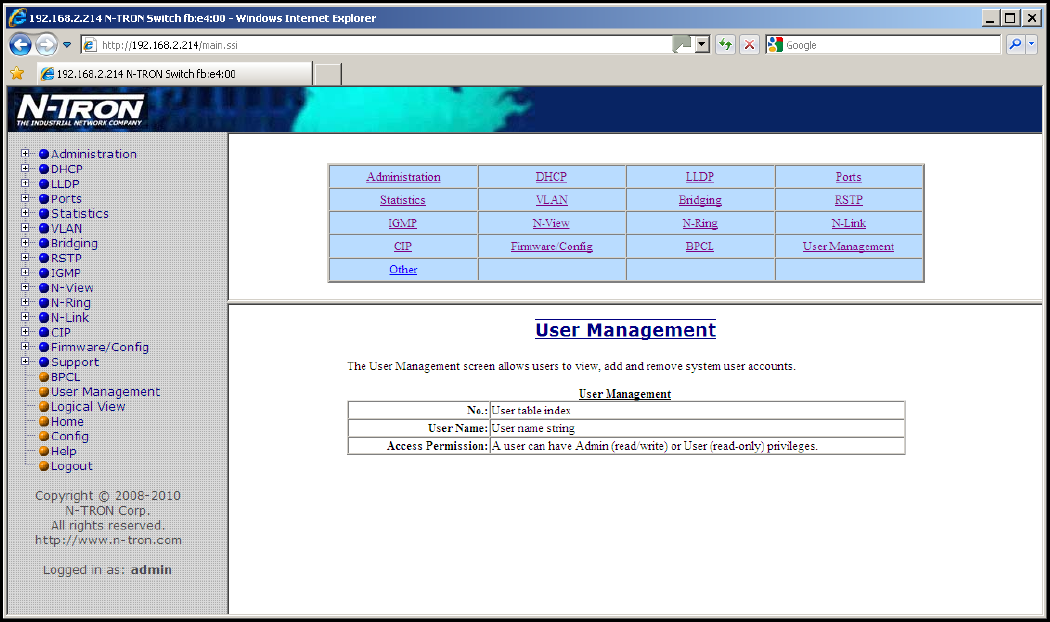Click the IGMP link in the table

click(402, 223)
